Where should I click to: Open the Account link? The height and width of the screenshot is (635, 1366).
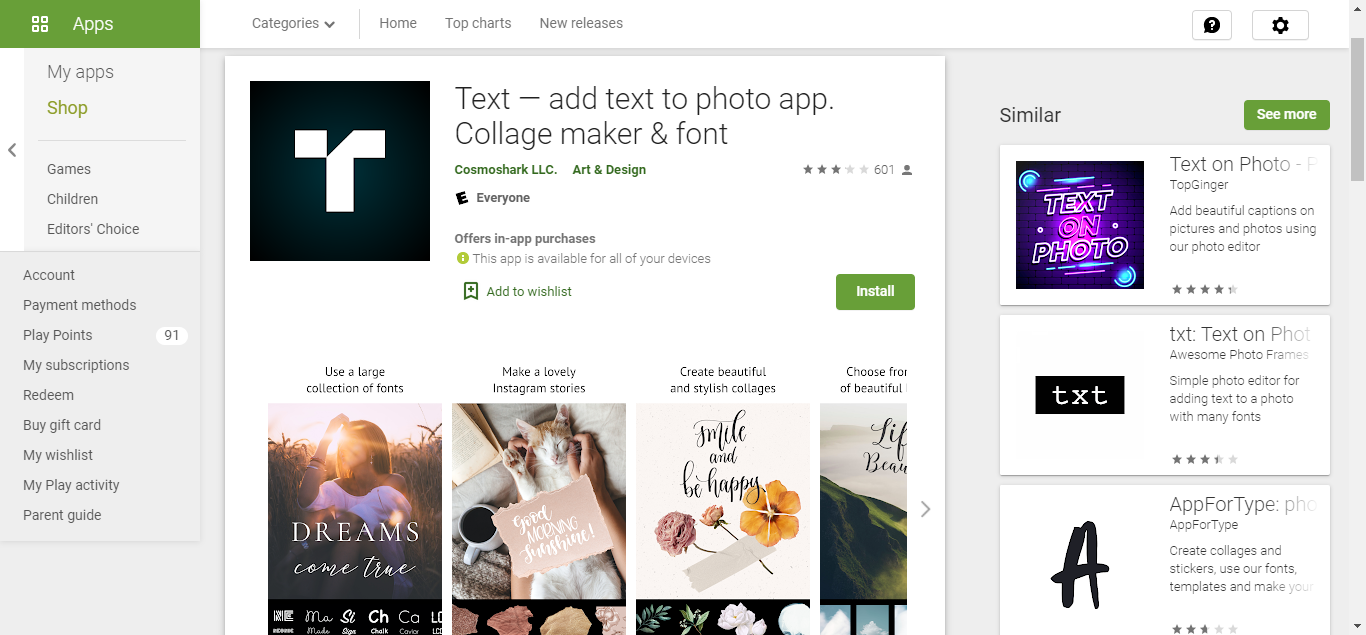49,275
